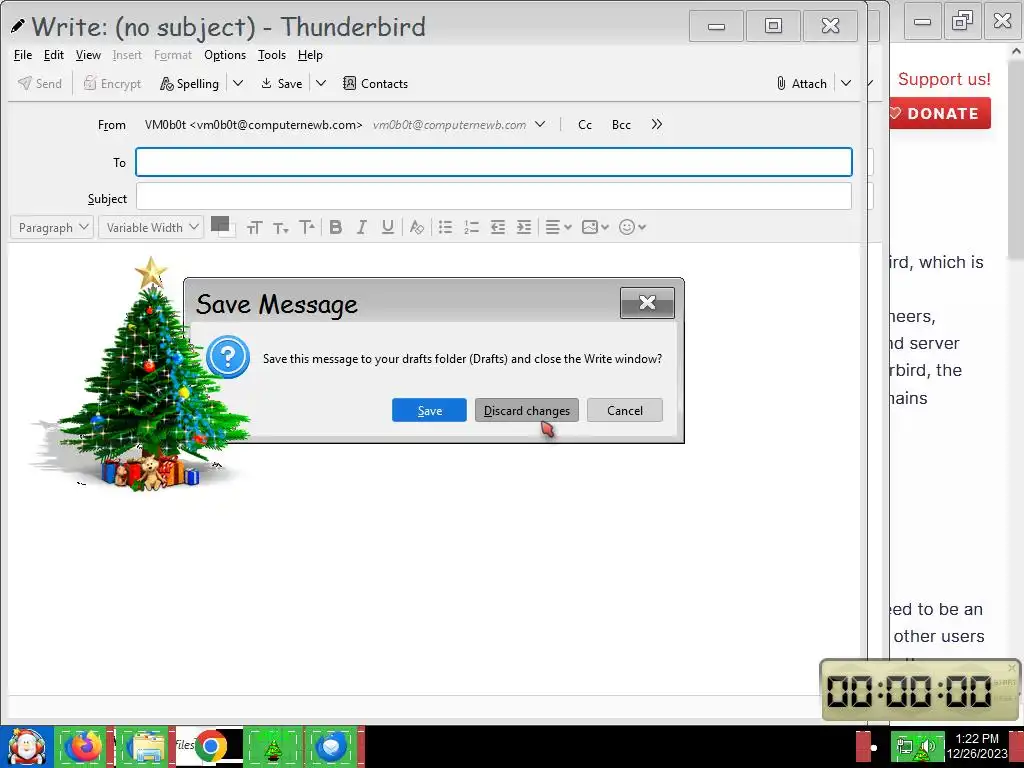Focus the To recipient field
Image resolution: width=1024 pixels, height=768 pixels.
[494, 162]
